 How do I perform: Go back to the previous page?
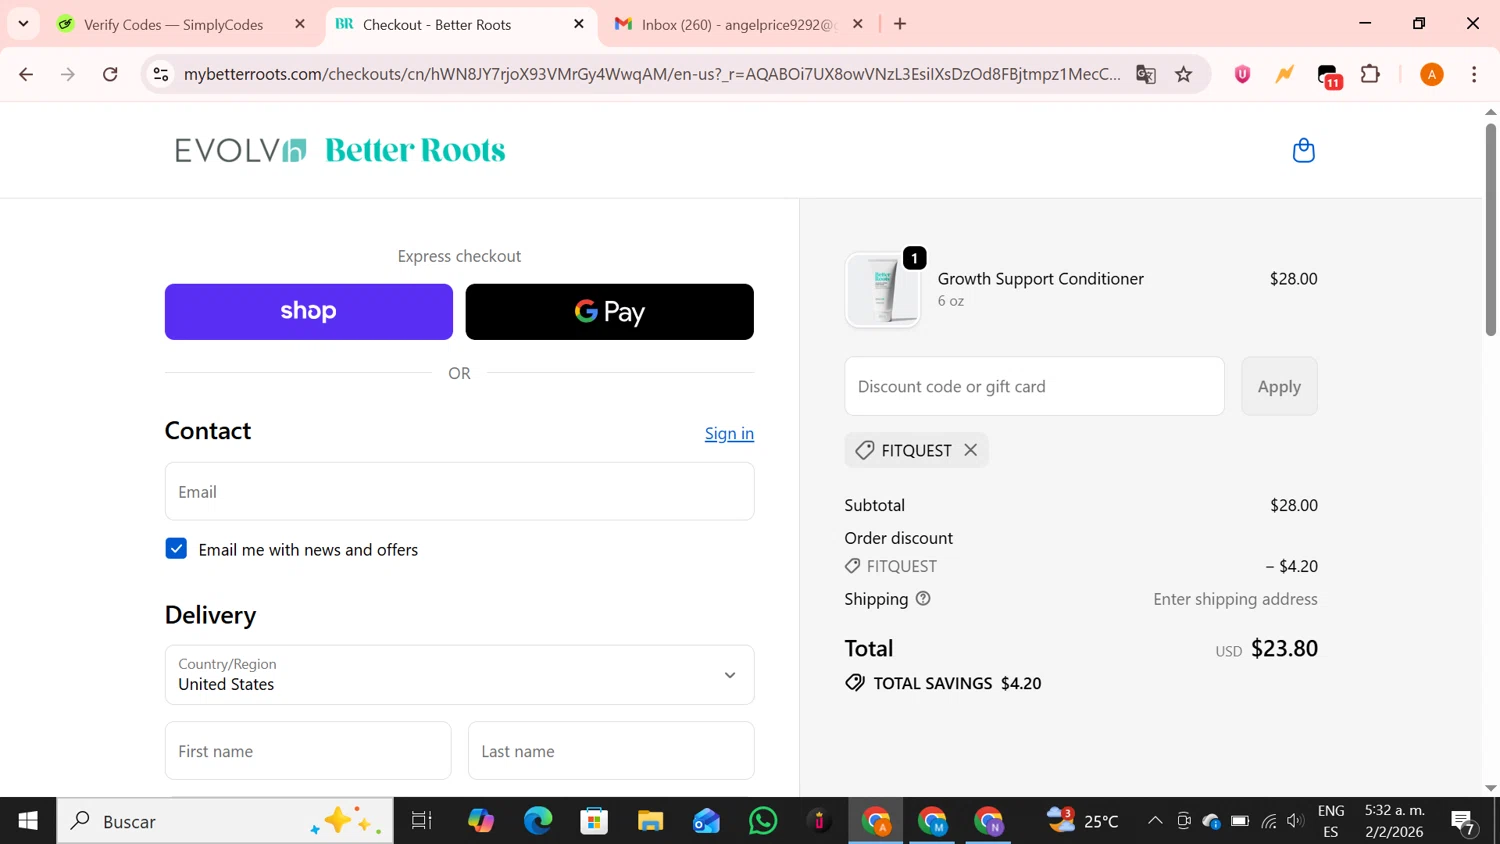[x=26, y=74]
